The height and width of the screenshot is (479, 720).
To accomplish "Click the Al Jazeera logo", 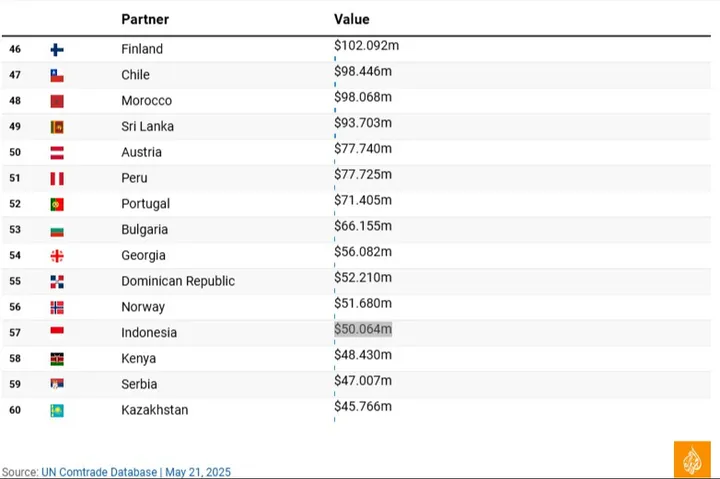I will [692, 458].
